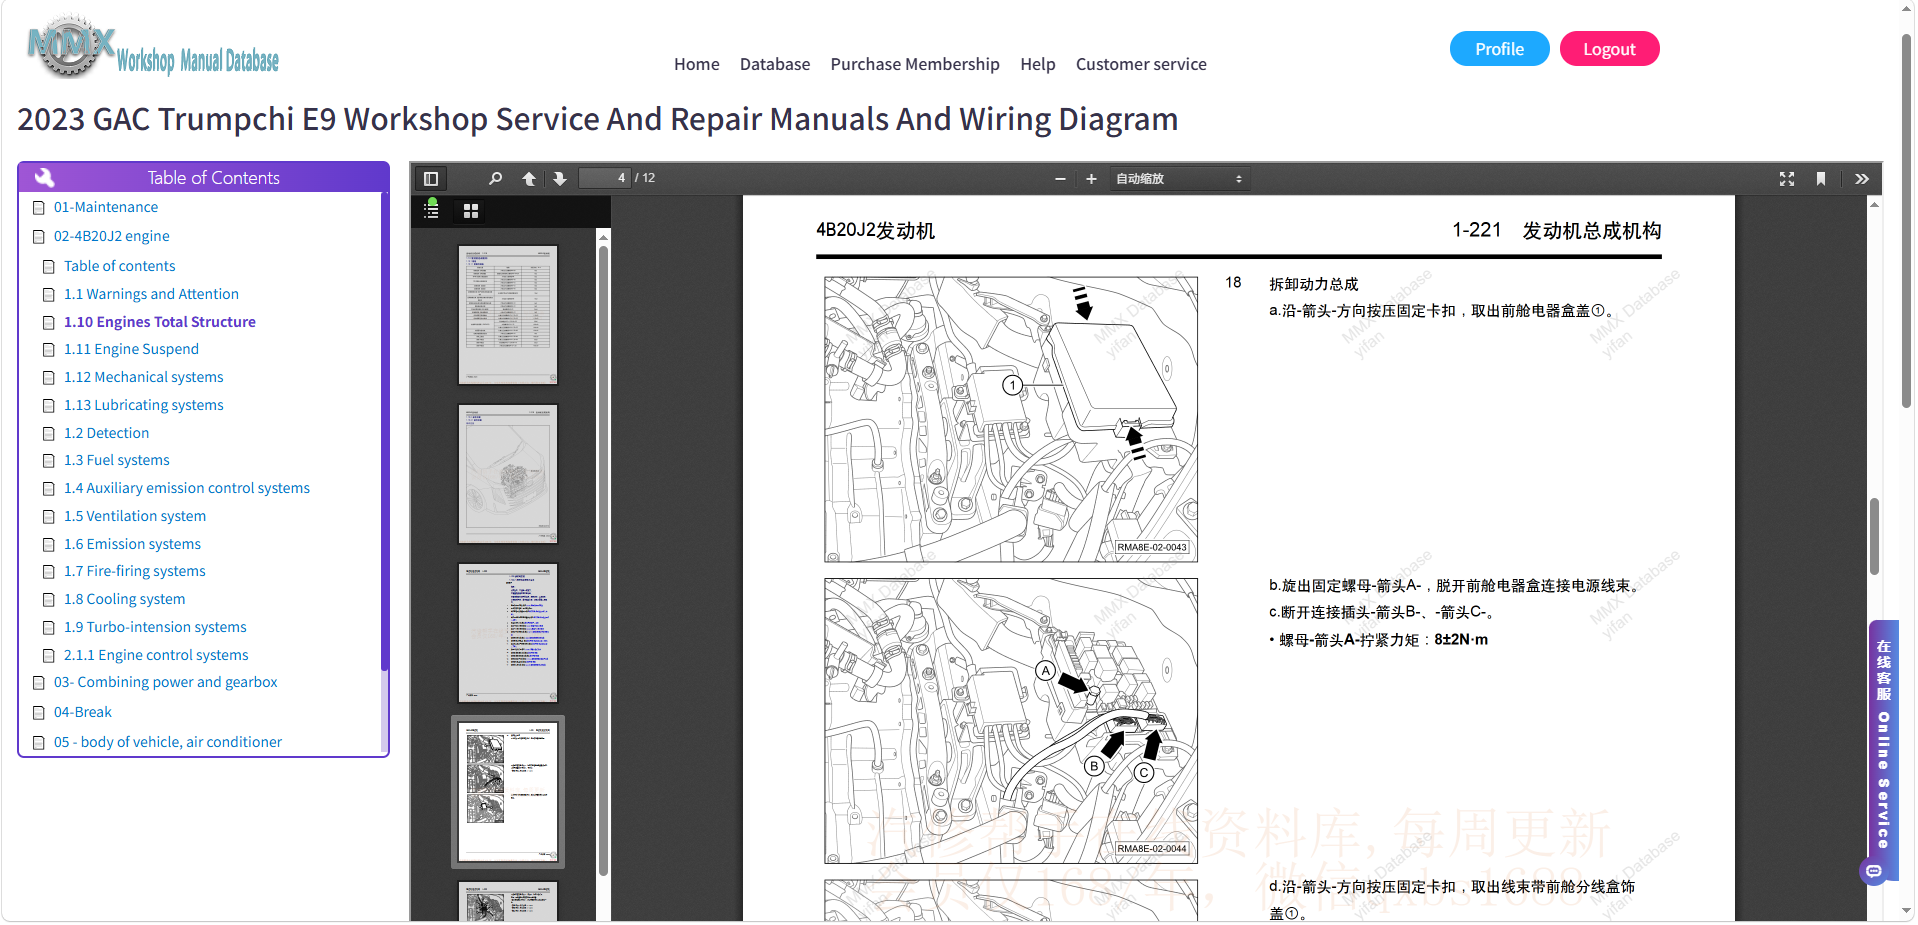Select 1.10 Engines Total Structure
This screenshot has width=1918, height=925.
(160, 322)
